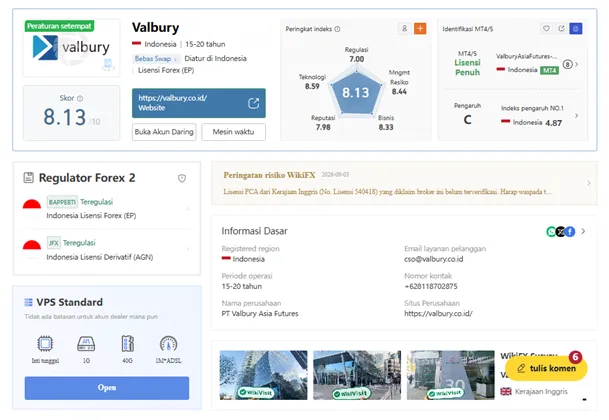
Task: Click the Mngmt Resiko 8.44 value
Action: pos(399,92)
